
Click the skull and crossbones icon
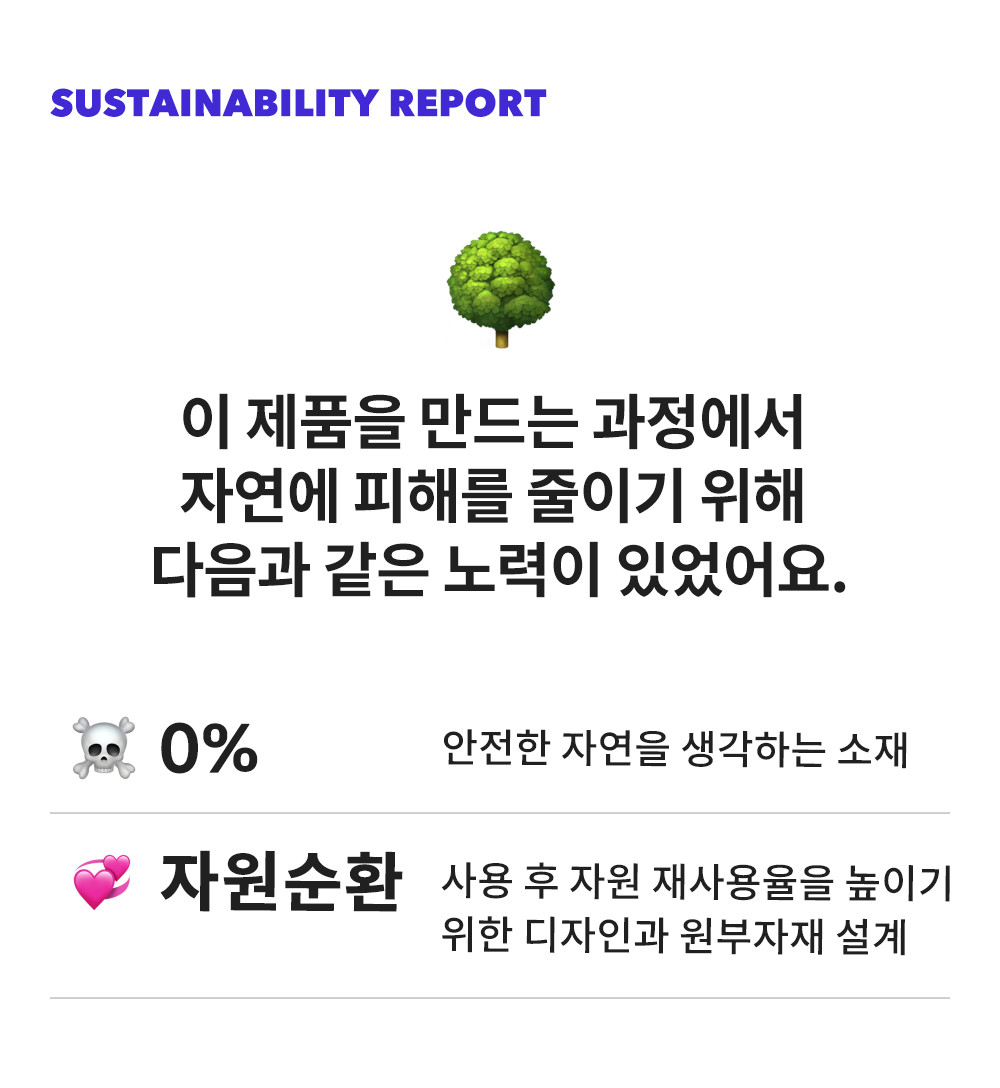coord(104,748)
